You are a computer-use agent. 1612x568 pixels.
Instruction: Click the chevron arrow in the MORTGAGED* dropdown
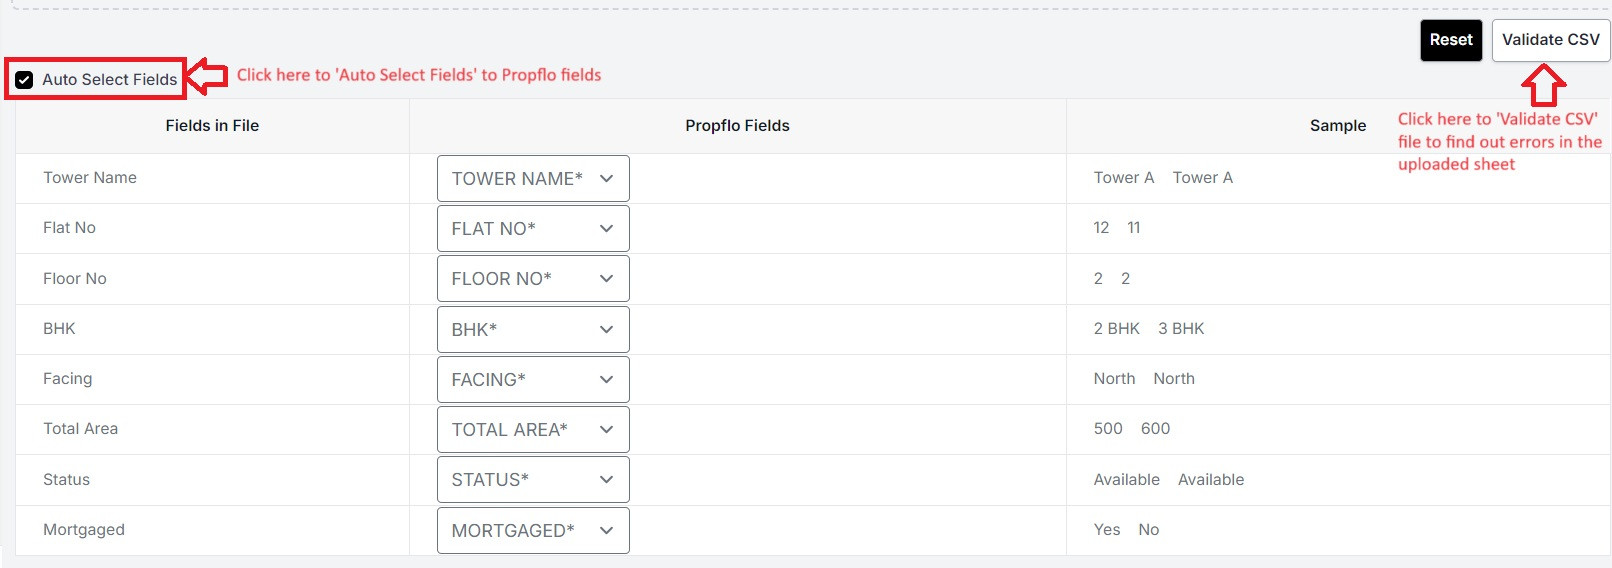606,530
